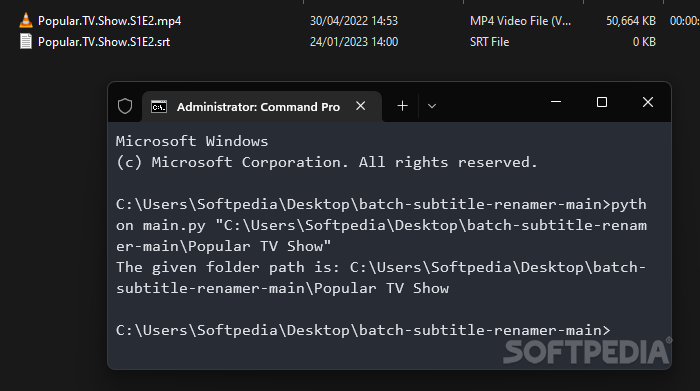700x391 pixels.
Task: Maximize the terminal window
Action: point(602,102)
